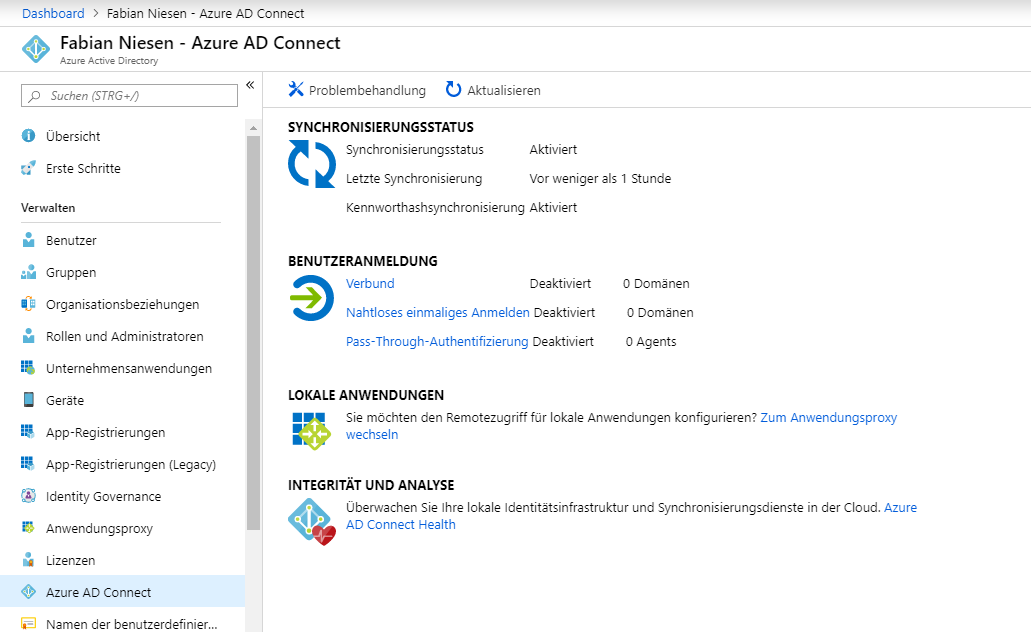This screenshot has height=632, width=1031.
Task: Click the App-Registrierungen icon
Action: (x=28, y=431)
